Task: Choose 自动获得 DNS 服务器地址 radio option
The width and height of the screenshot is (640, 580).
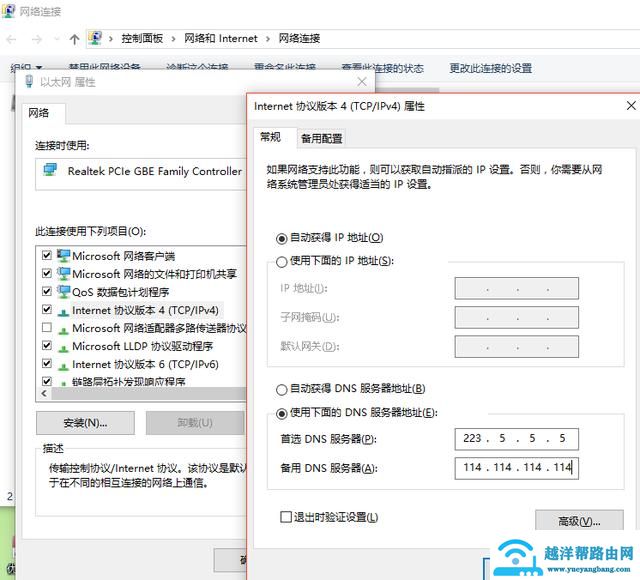Action: 281,388
